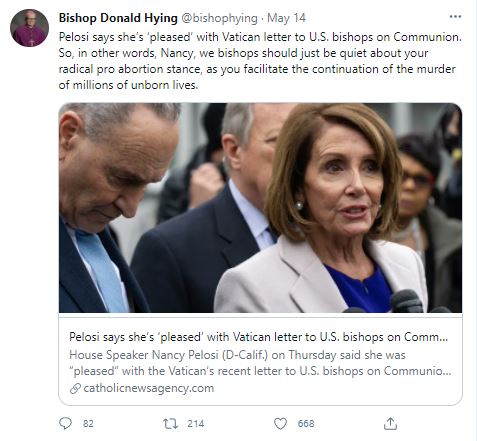Open the catholicnewsagency.com domain link
The image size is (477, 441).
149,388
